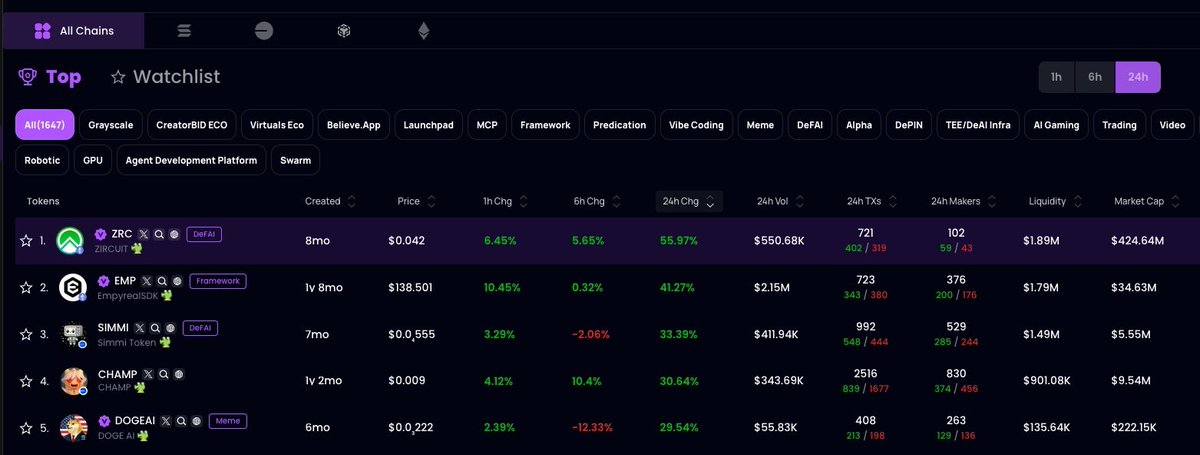1200x455 pixels.
Task: Click the green gecko icon beside Simmi Token
Action: (x=165, y=342)
